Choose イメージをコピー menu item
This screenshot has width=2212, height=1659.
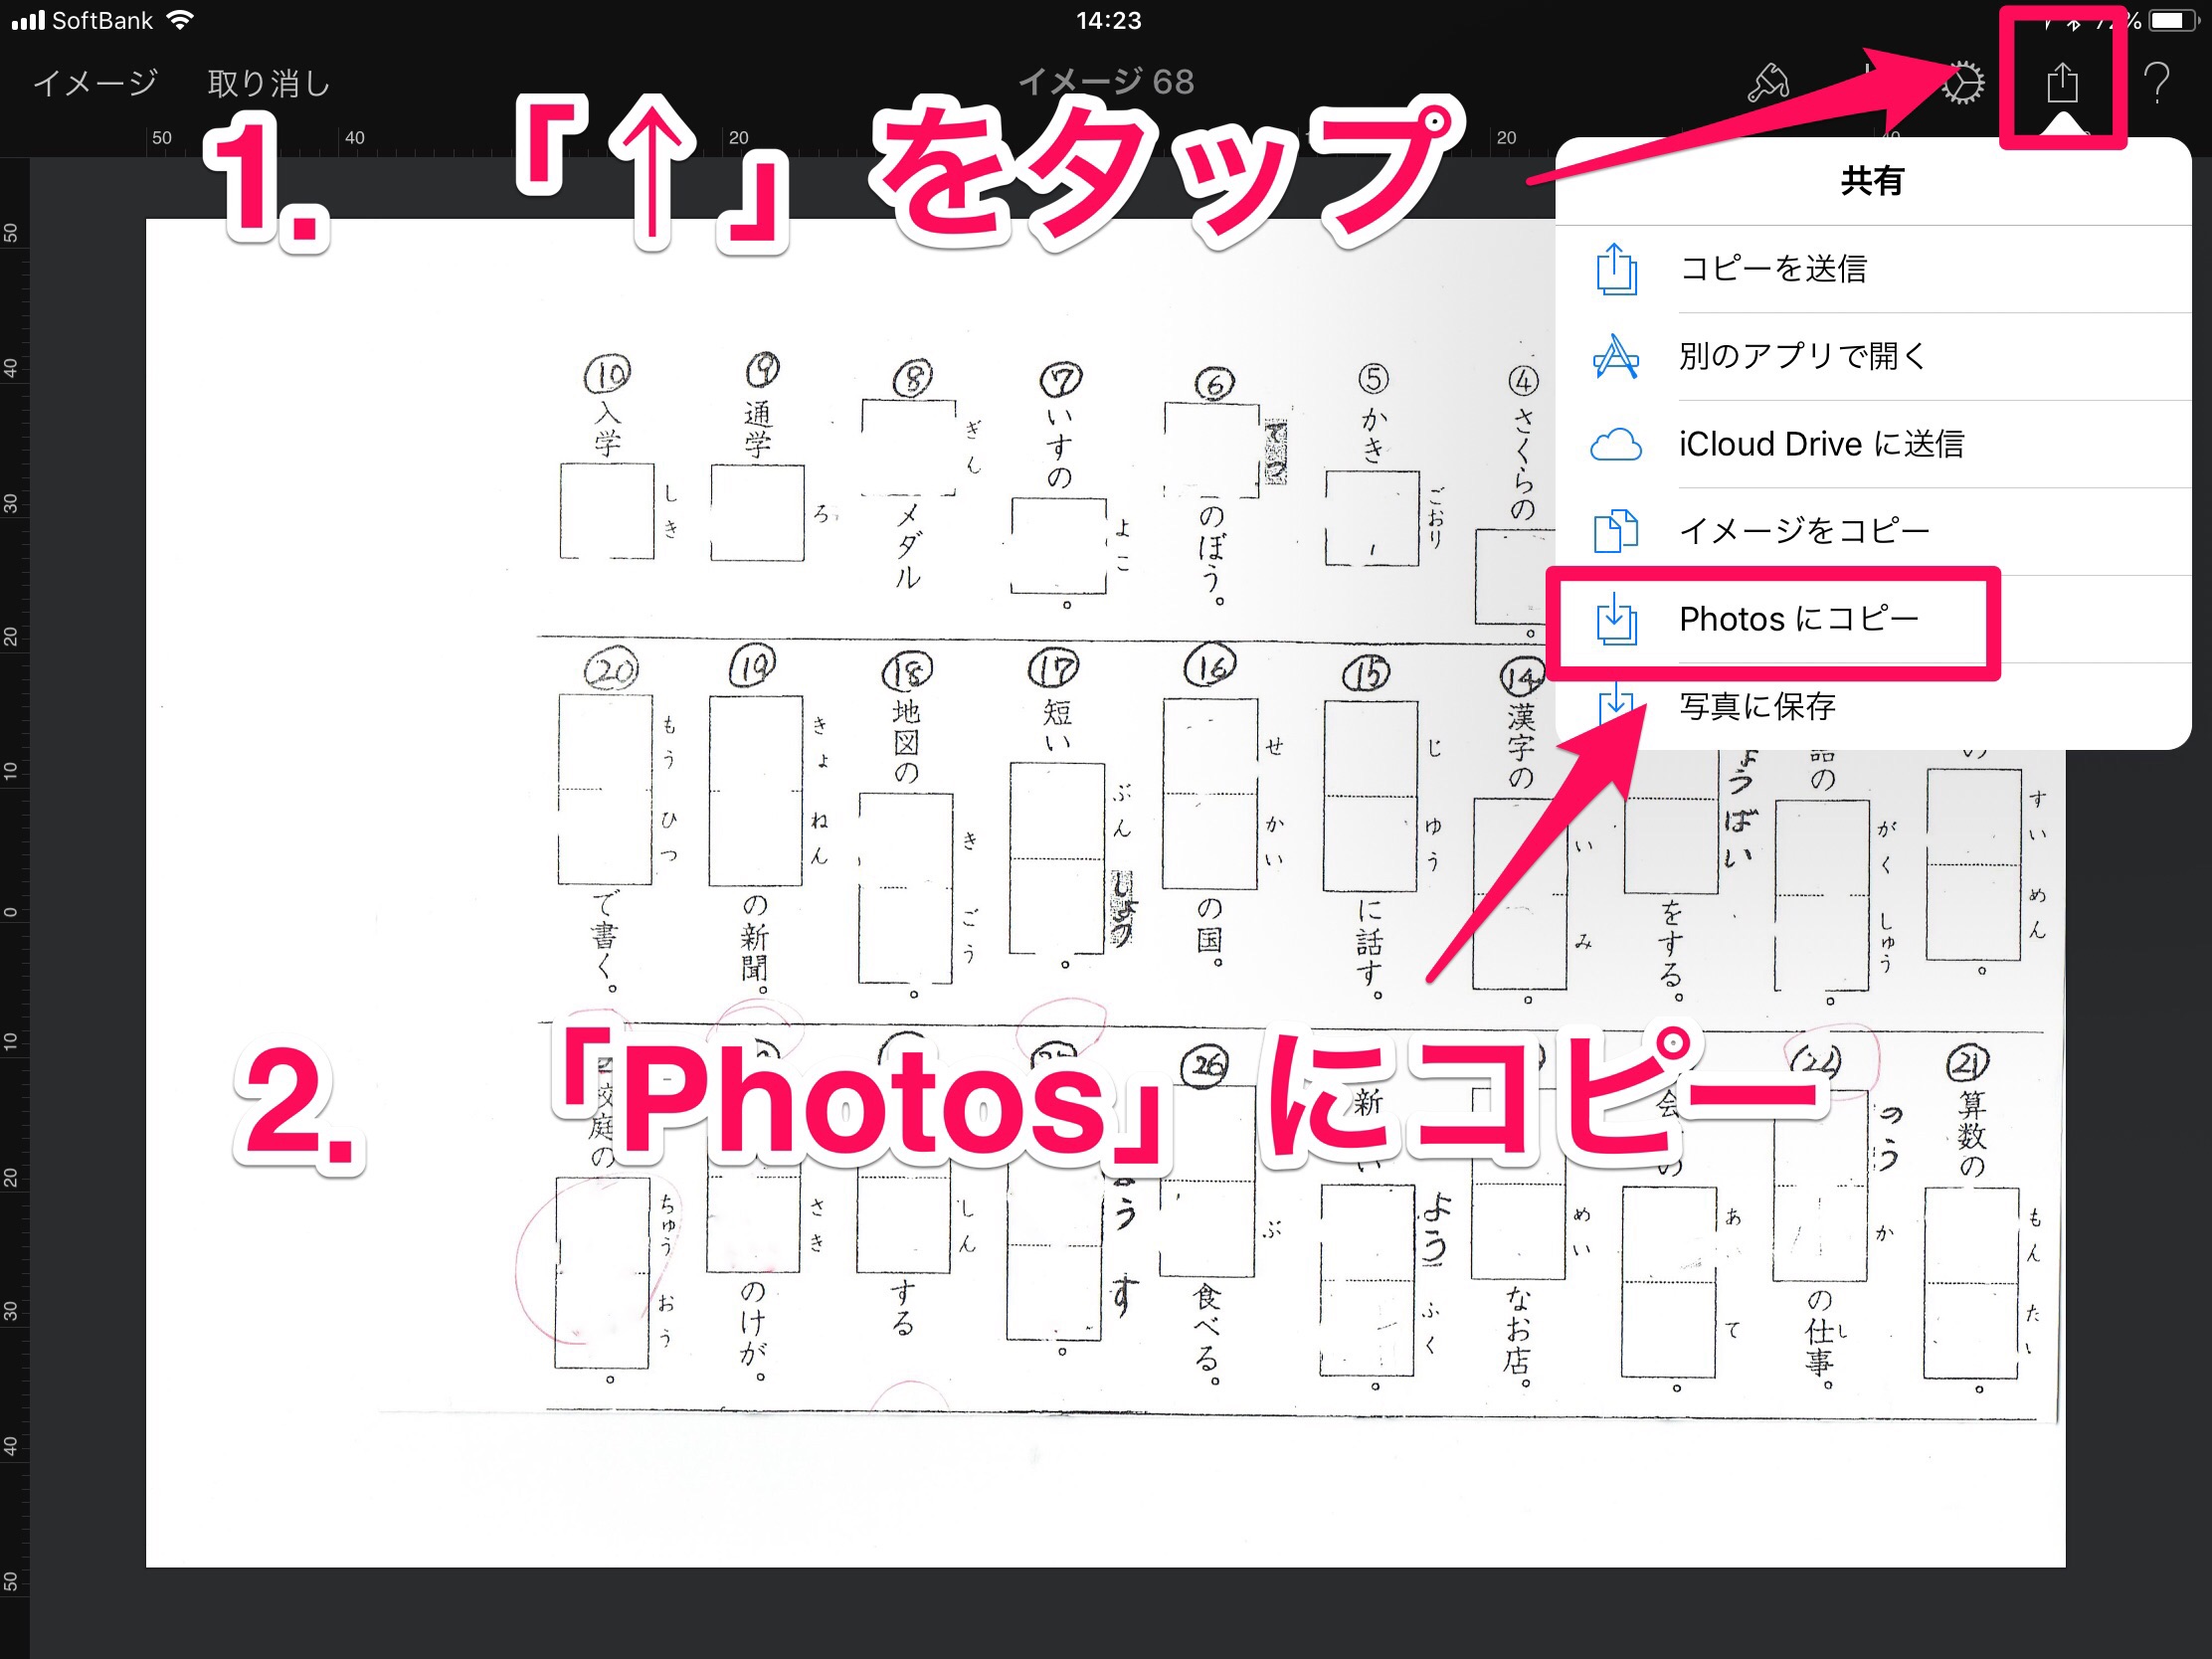click(x=1804, y=531)
